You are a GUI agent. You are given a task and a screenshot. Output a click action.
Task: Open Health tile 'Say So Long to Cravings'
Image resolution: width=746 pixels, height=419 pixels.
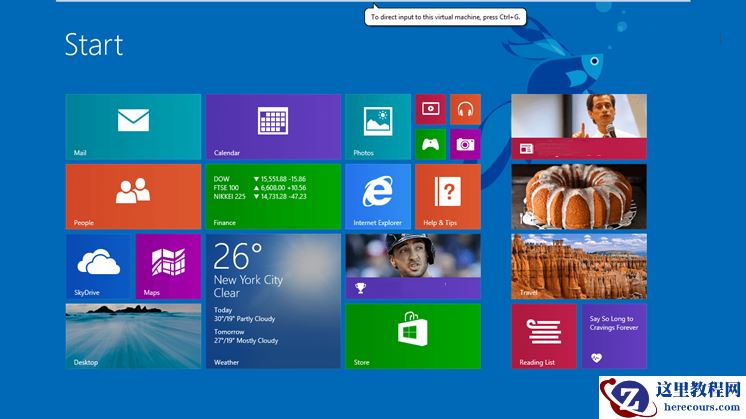click(x=614, y=336)
